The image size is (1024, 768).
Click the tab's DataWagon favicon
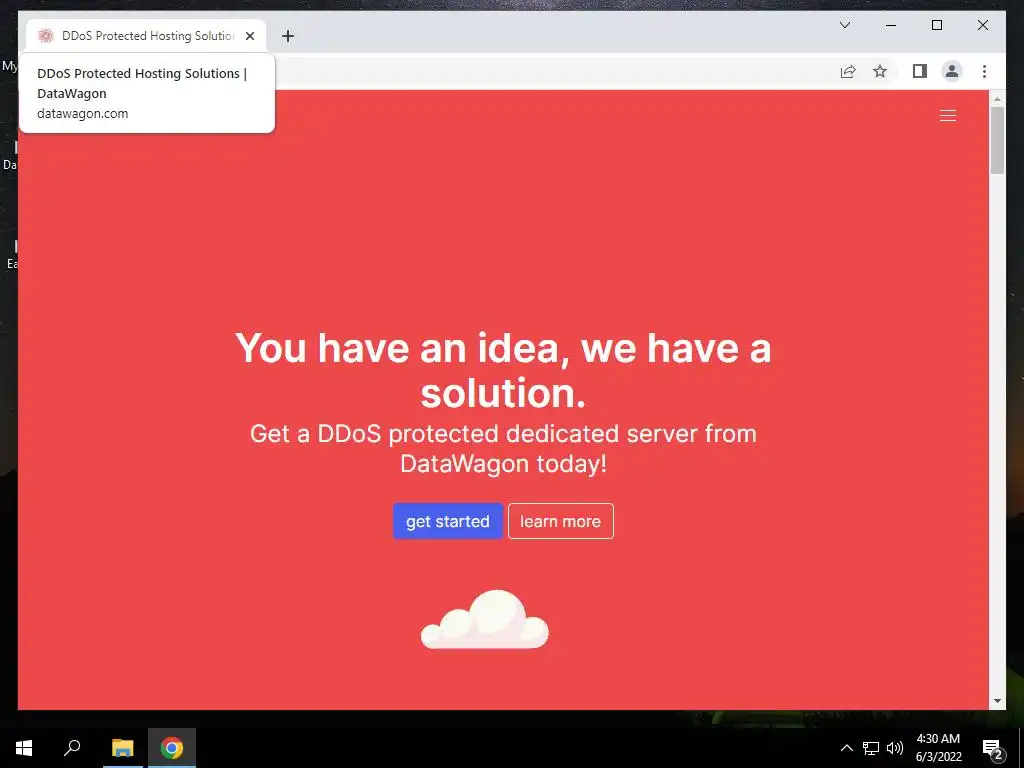(x=45, y=36)
